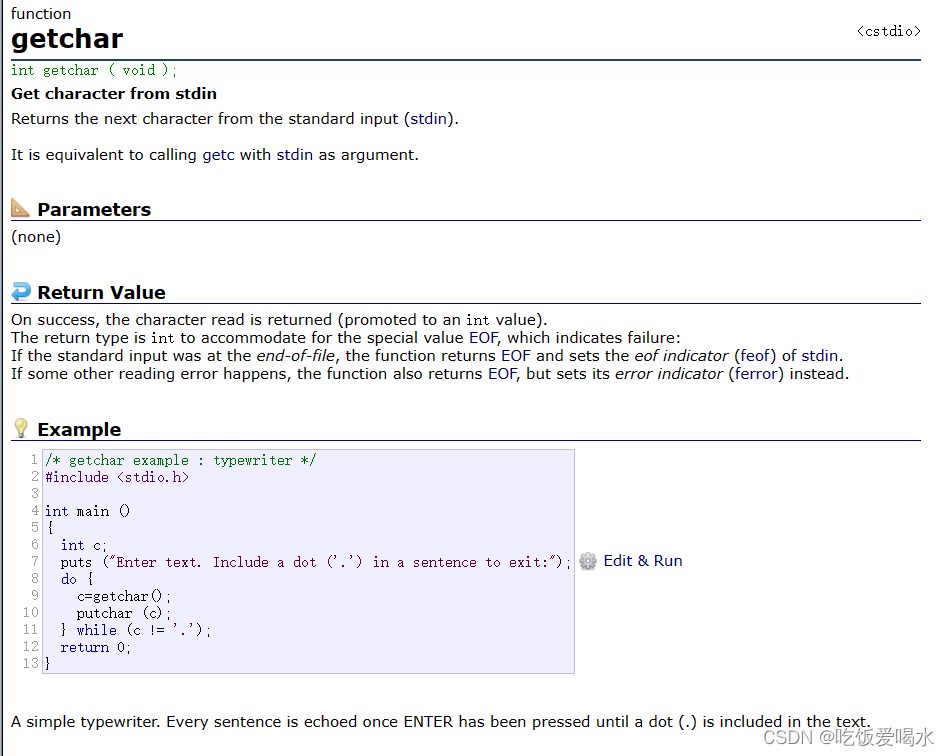This screenshot has height=756, width=950.
Task: Click the Return Value arrow icon
Action: 21,291
